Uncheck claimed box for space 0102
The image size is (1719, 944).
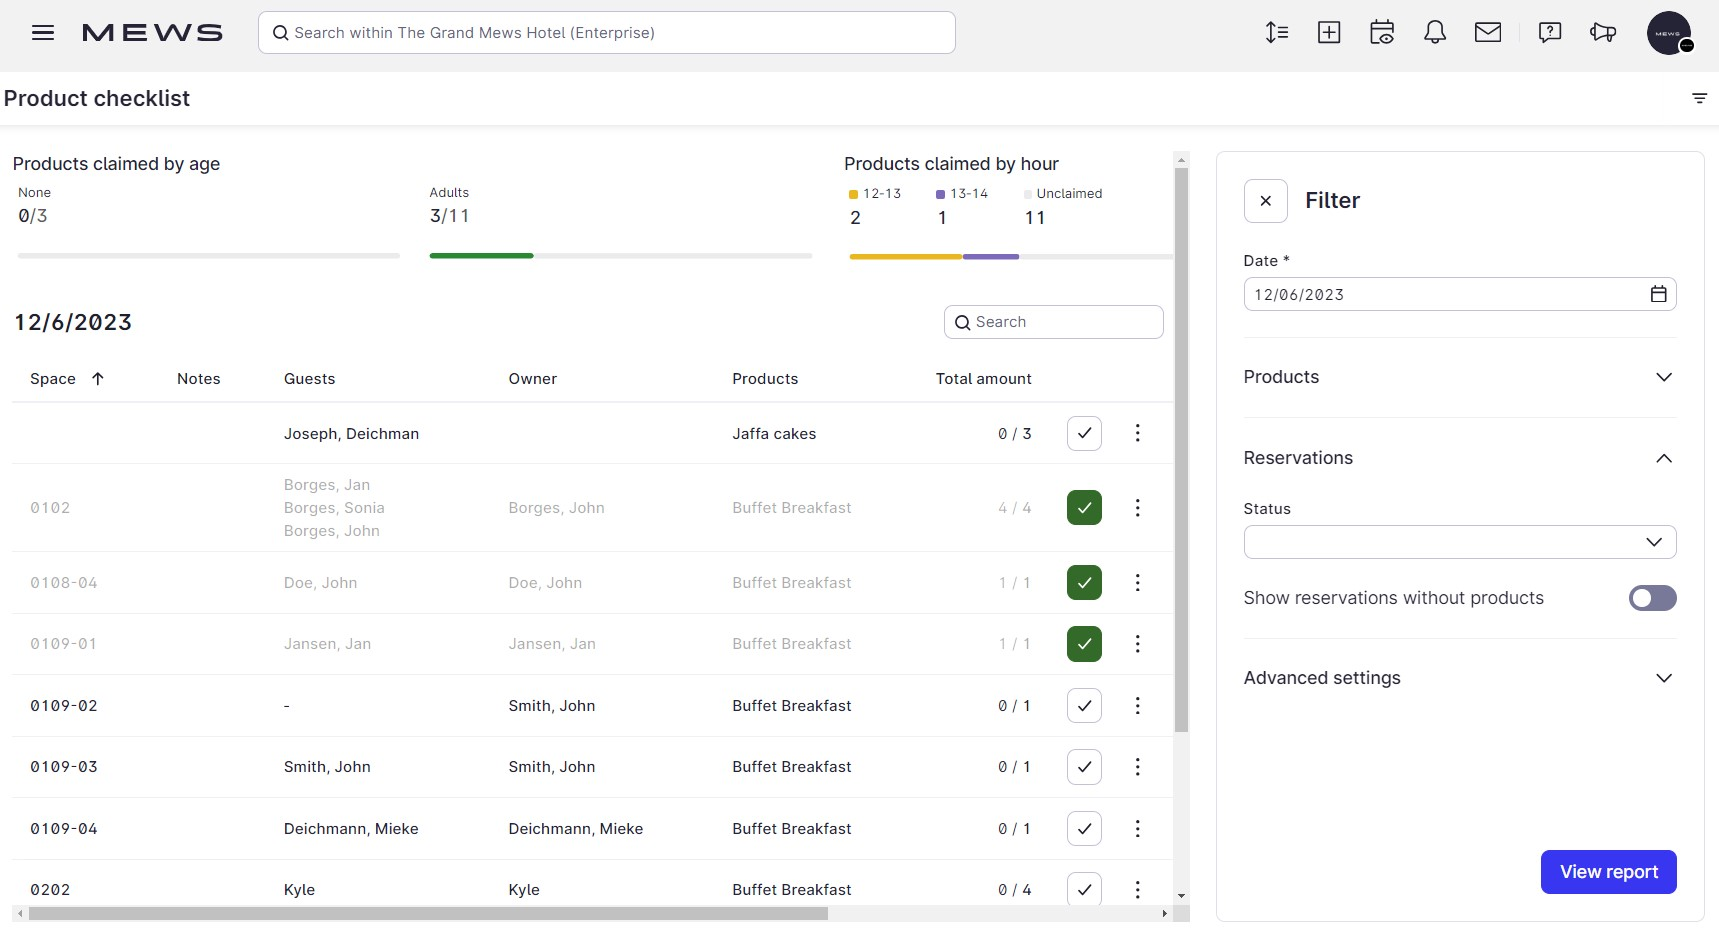pos(1084,508)
